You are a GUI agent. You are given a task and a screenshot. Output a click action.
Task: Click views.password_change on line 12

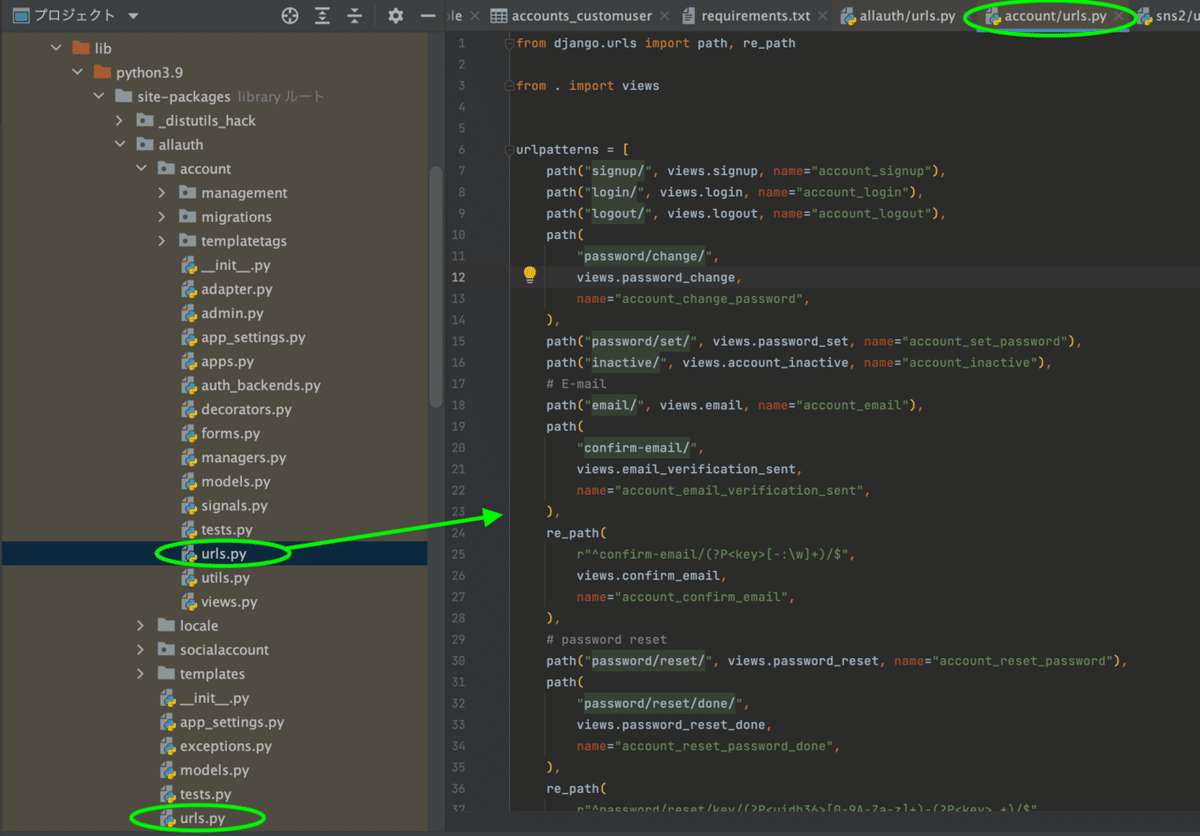658,277
